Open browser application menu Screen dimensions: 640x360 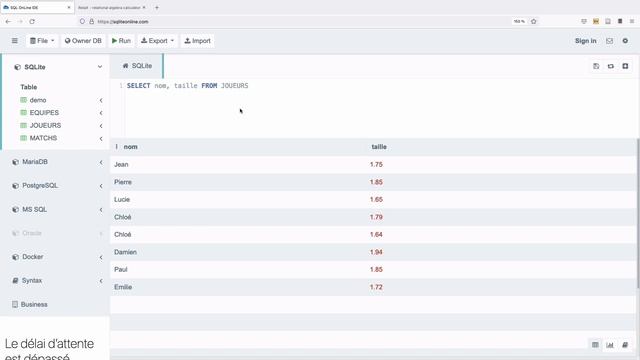click(x=631, y=21)
